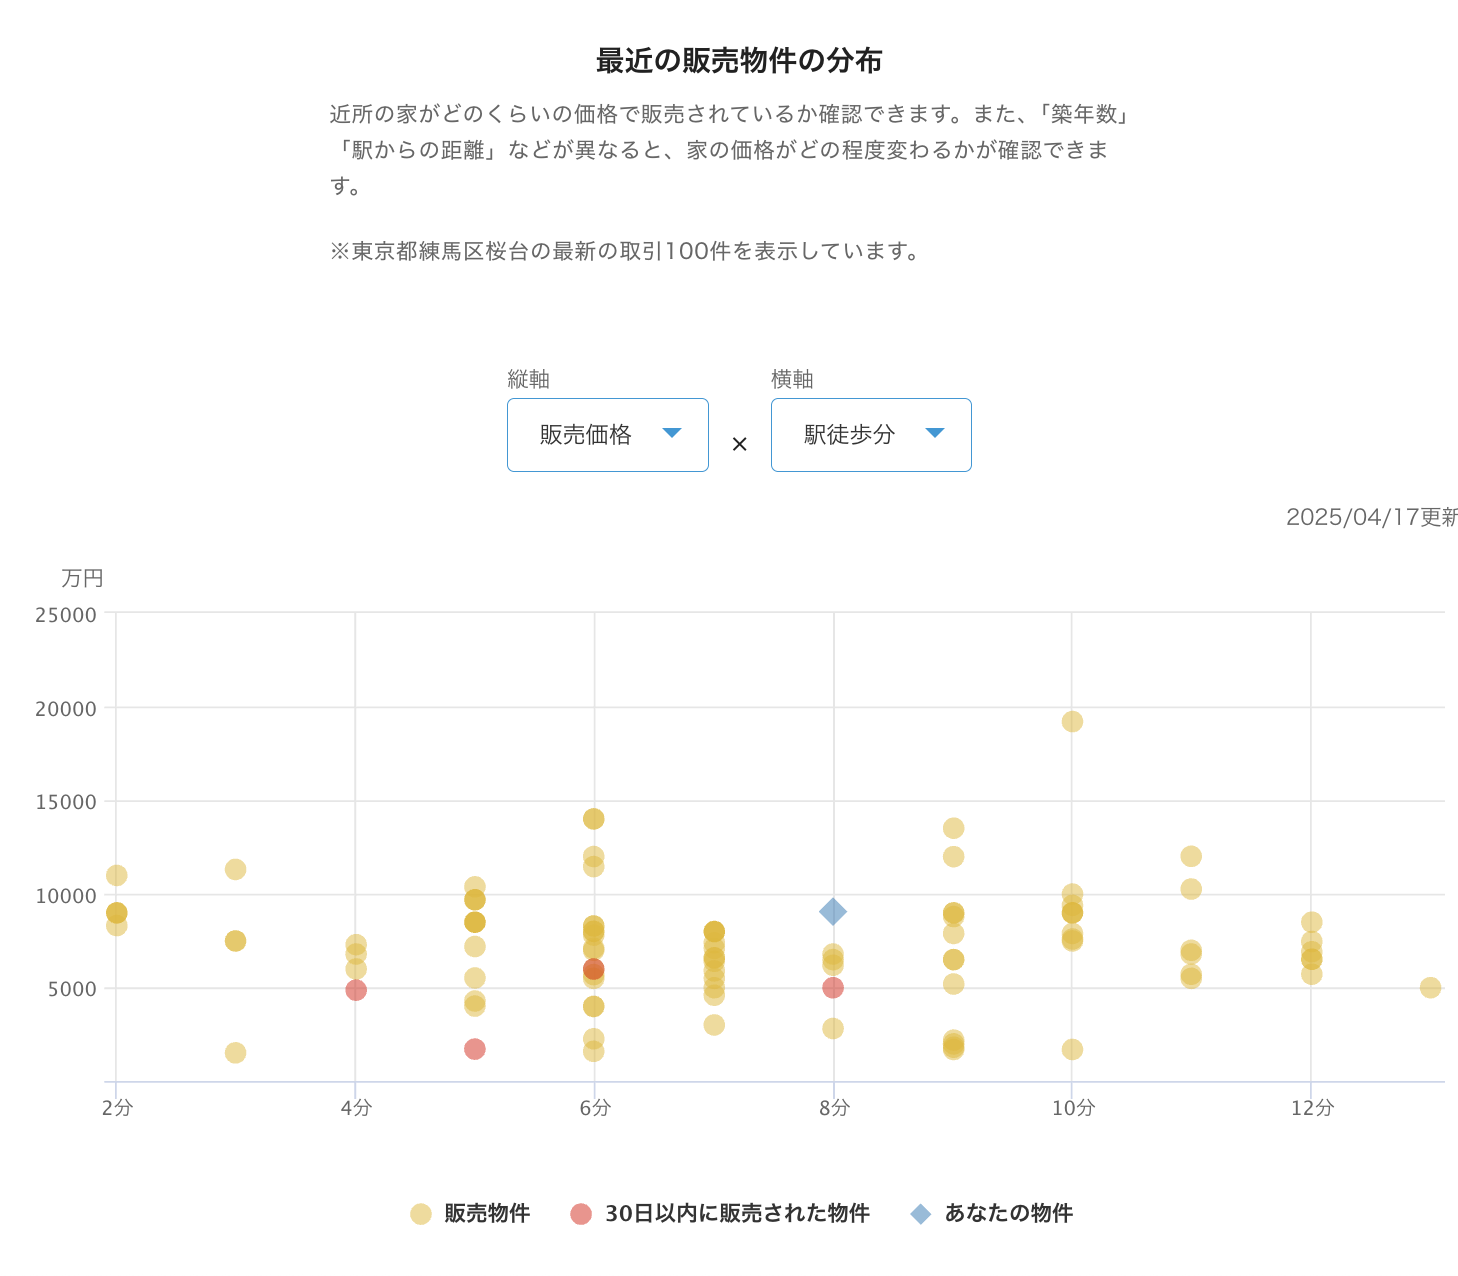Click the highest yellow point at 11分
The width and height of the screenshot is (1458, 1276).
[x=1191, y=856]
